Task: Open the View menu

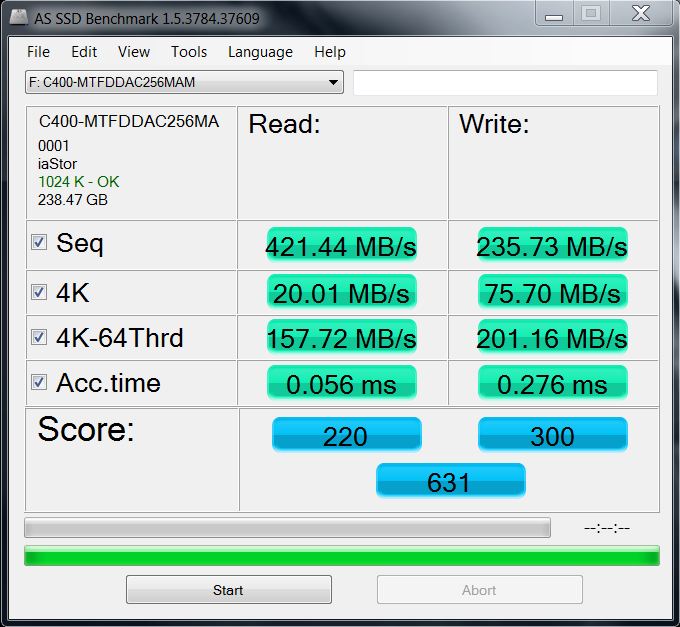Action: point(134,52)
